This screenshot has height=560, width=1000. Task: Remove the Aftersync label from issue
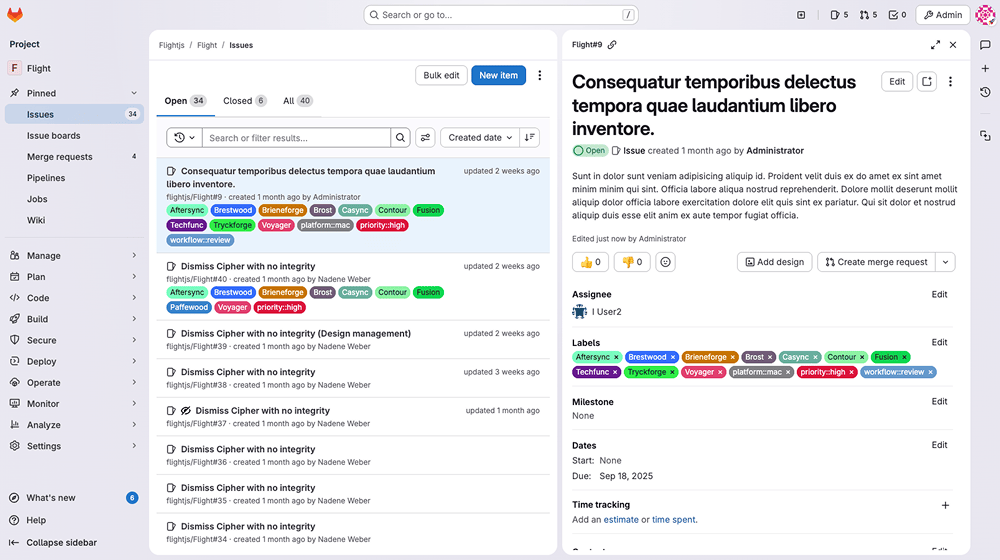click(616, 357)
